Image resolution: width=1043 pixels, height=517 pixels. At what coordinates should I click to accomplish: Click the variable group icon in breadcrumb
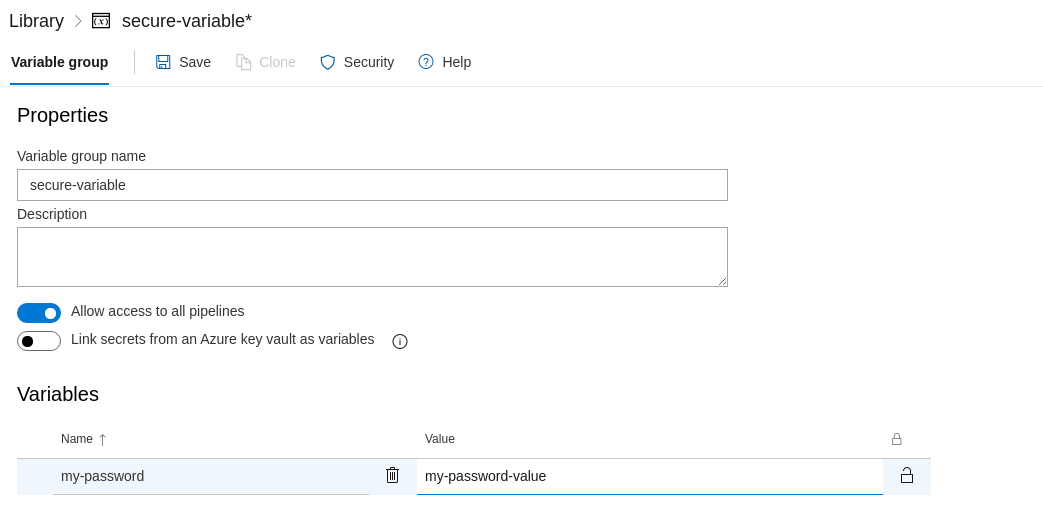click(101, 21)
